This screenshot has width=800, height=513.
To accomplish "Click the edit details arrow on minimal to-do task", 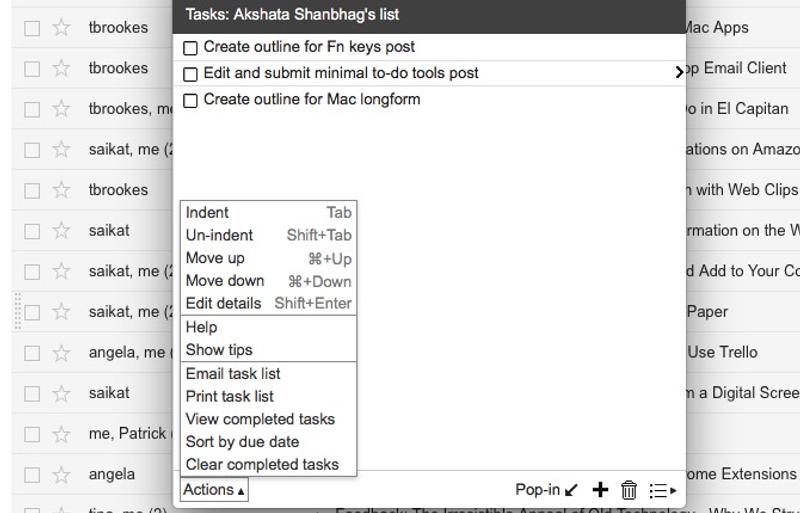I will point(679,73).
